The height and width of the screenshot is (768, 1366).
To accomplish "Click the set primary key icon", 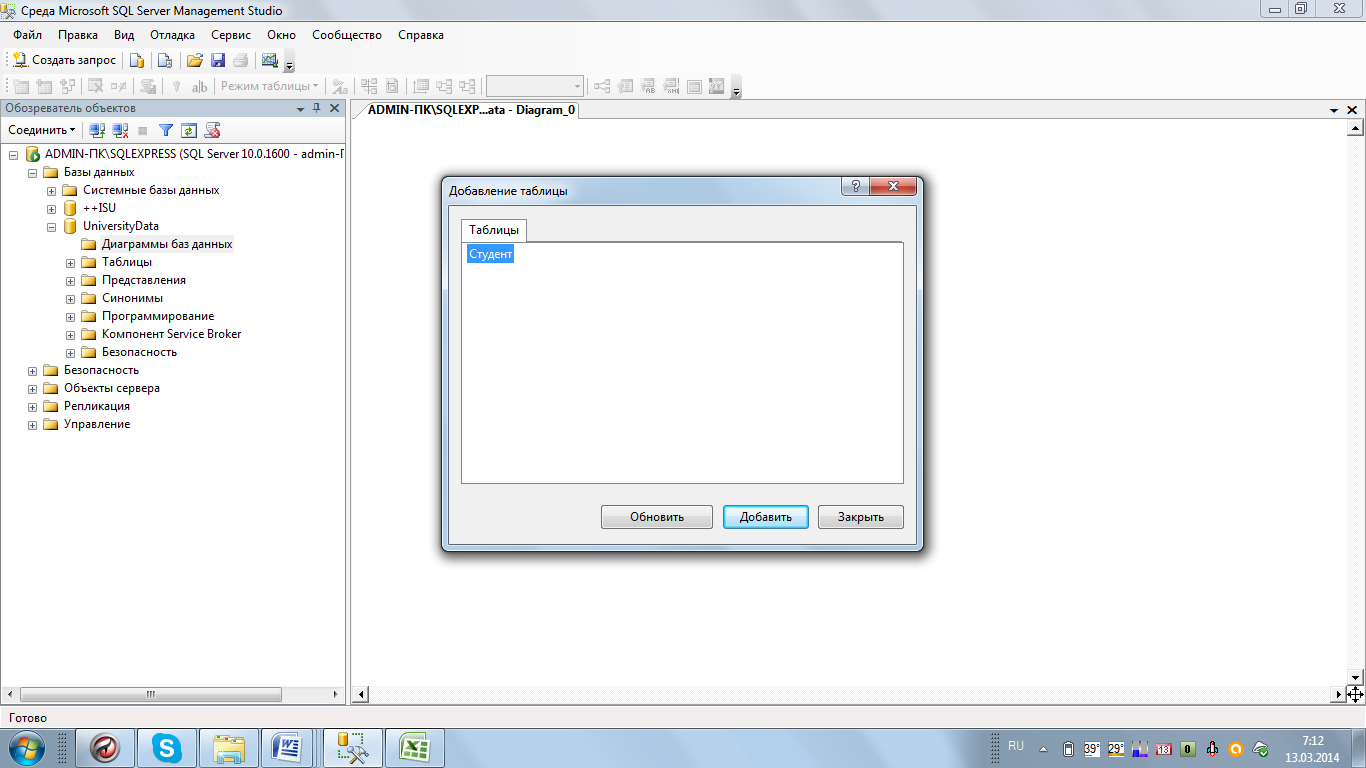I will pyautogui.click(x=175, y=86).
